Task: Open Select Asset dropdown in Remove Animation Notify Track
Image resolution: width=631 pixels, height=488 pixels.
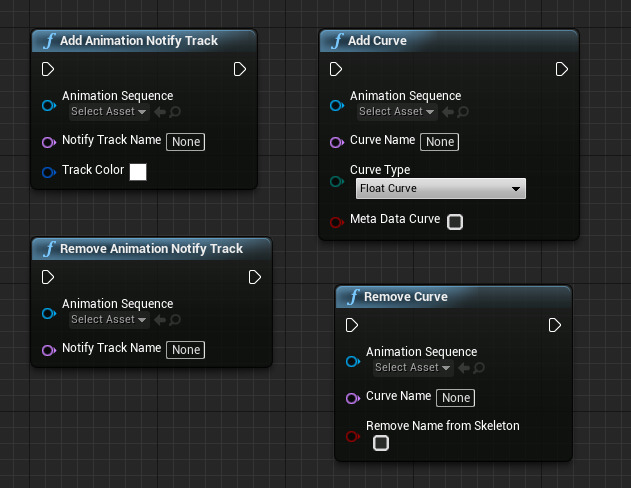Action: tap(108, 320)
